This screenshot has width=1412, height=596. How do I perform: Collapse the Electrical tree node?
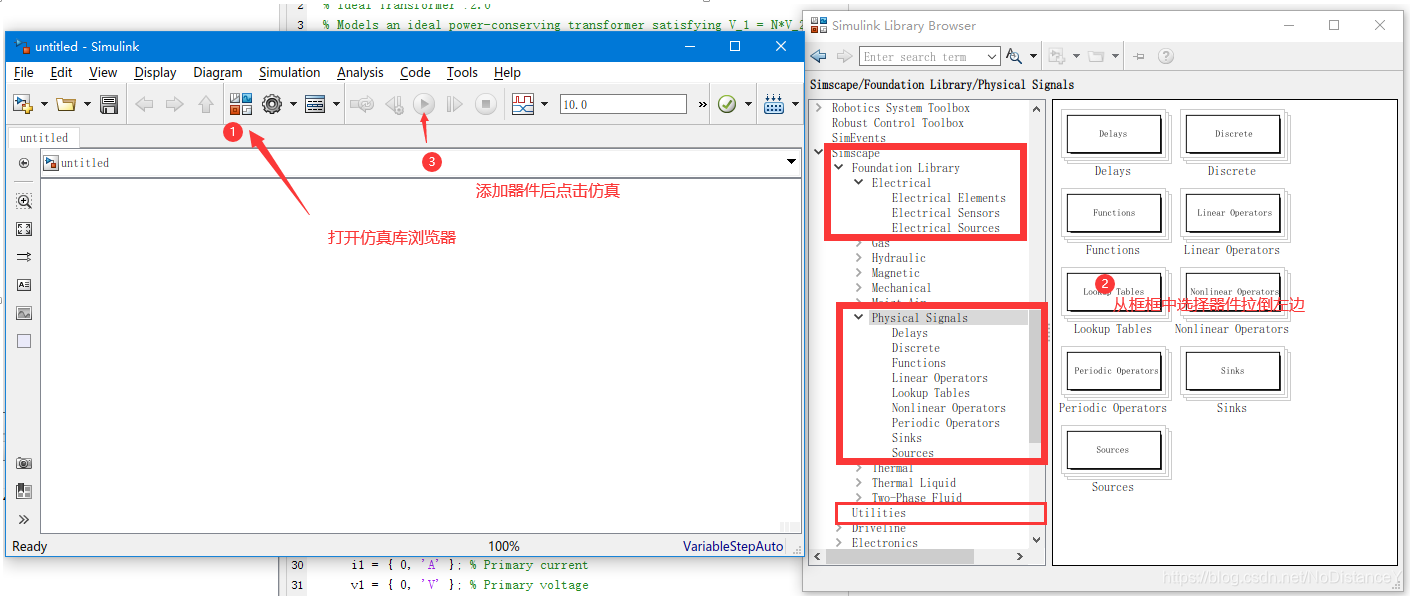pyautogui.click(x=859, y=183)
